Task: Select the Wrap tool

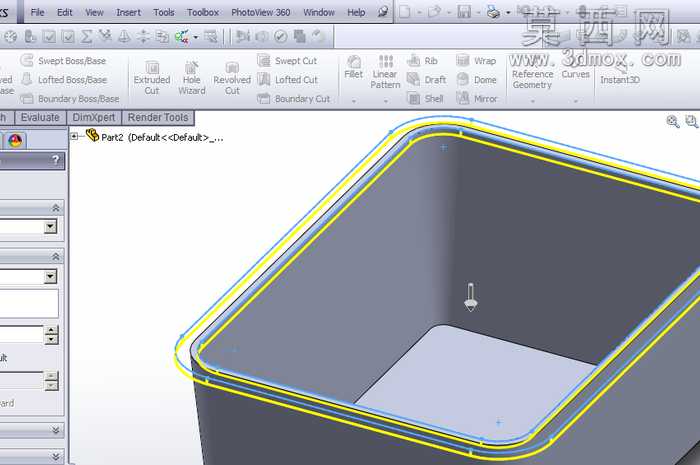Action: click(x=476, y=61)
